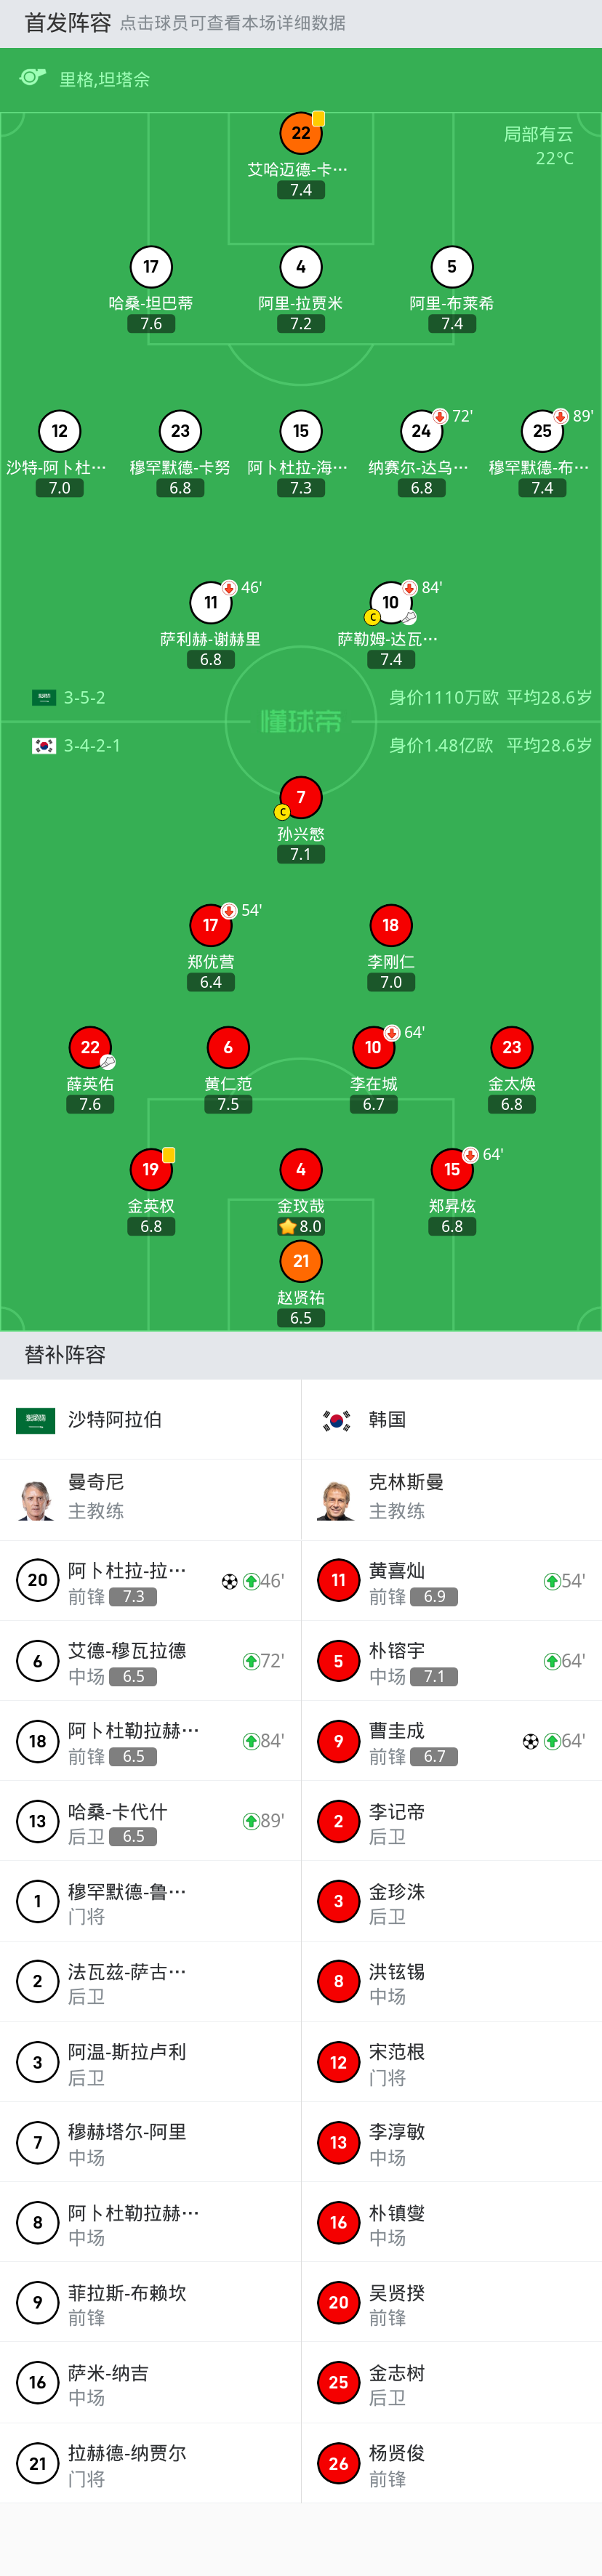Select player 萨勒姆-达瓦 number 10 circle
The image size is (602, 2576).
pyautogui.click(x=390, y=602)
